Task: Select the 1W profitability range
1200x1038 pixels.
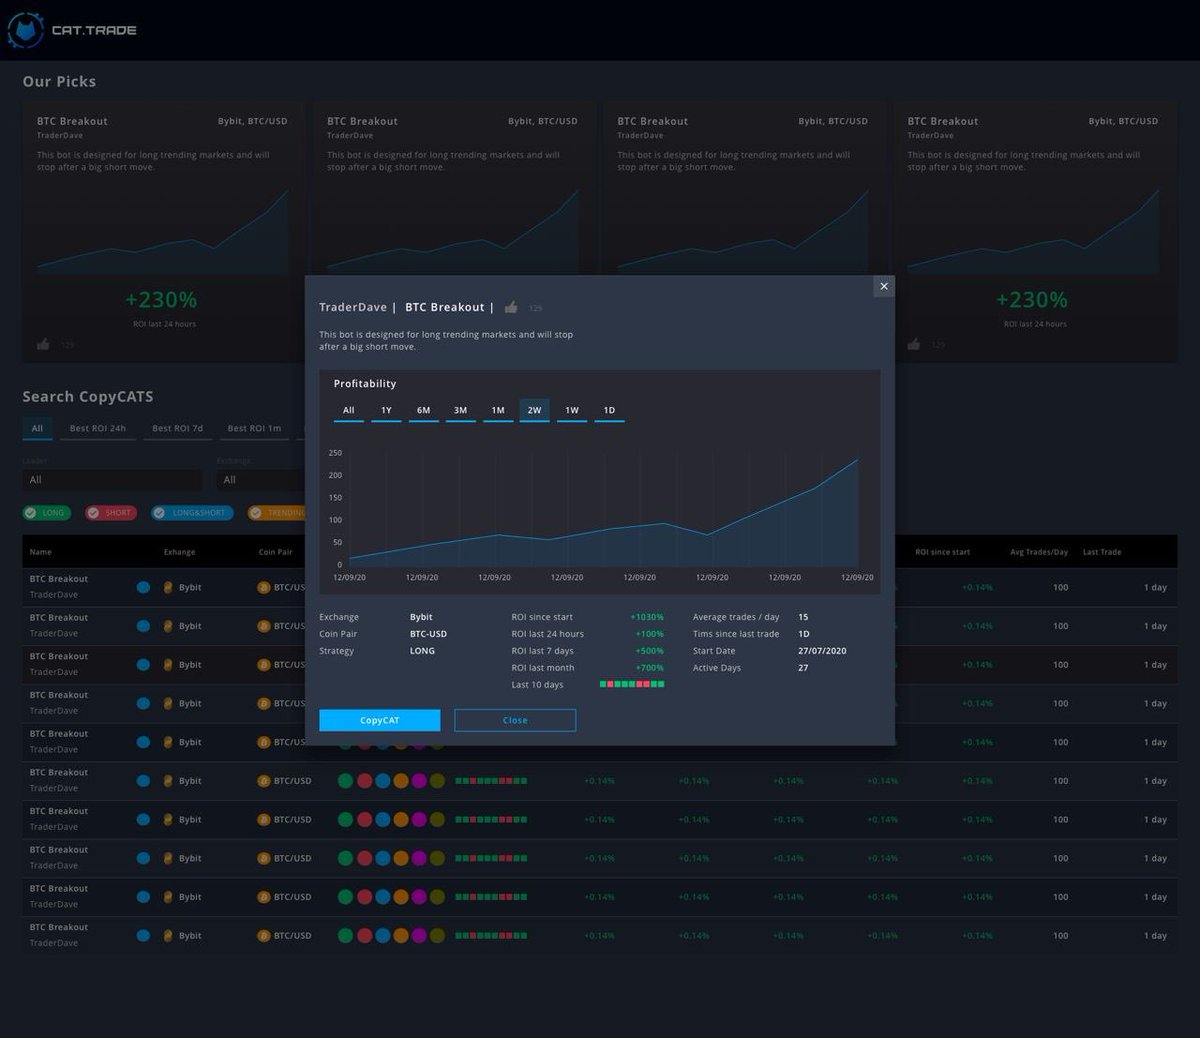Action: pyautogui.click(x=572, y=411)
